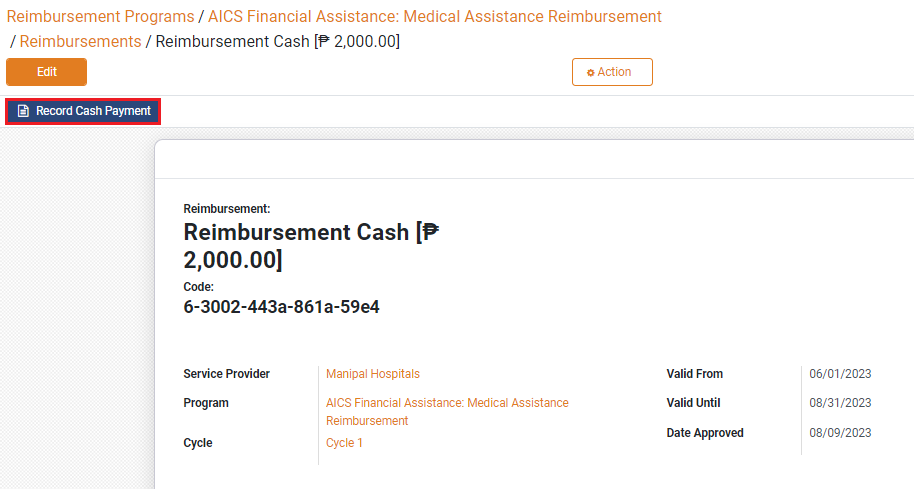Viewport: 914px width, 489px height.
Task: Click the Date Approved field label
Action: 705,433
